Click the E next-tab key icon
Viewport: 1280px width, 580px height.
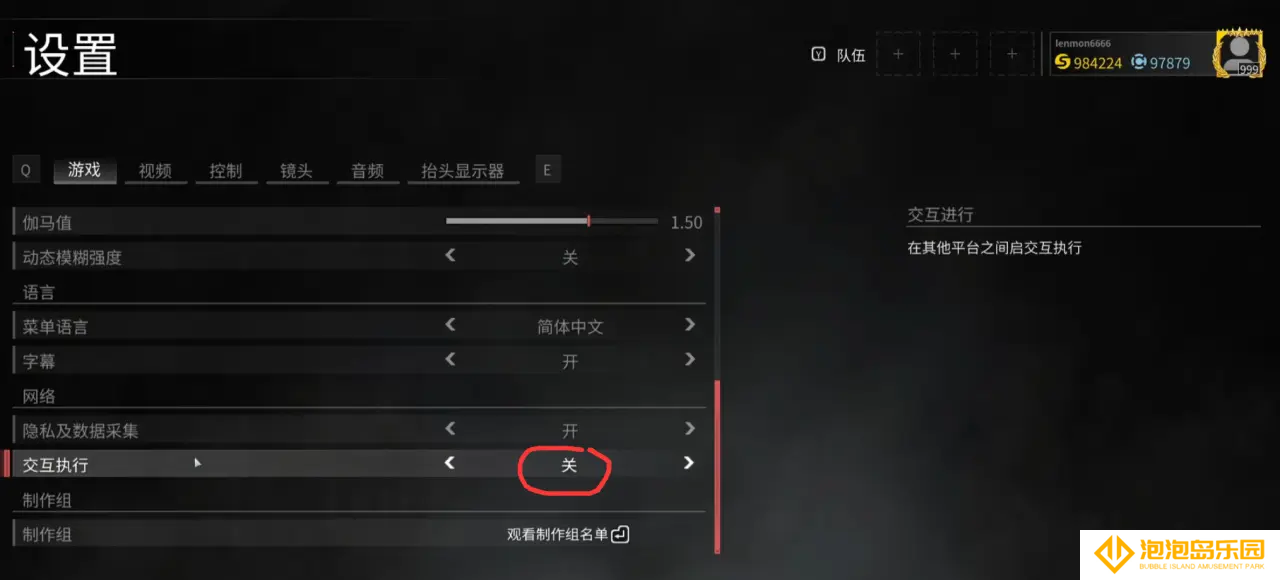(x=547, y=170)
